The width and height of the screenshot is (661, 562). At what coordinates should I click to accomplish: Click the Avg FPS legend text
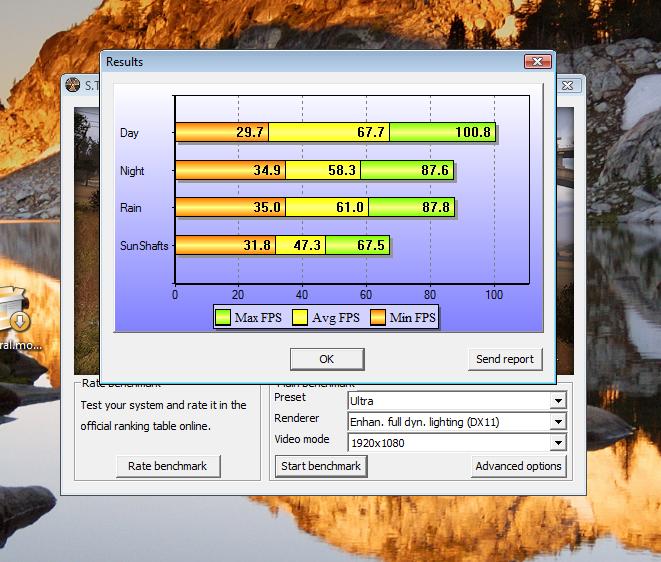(336, 317)
